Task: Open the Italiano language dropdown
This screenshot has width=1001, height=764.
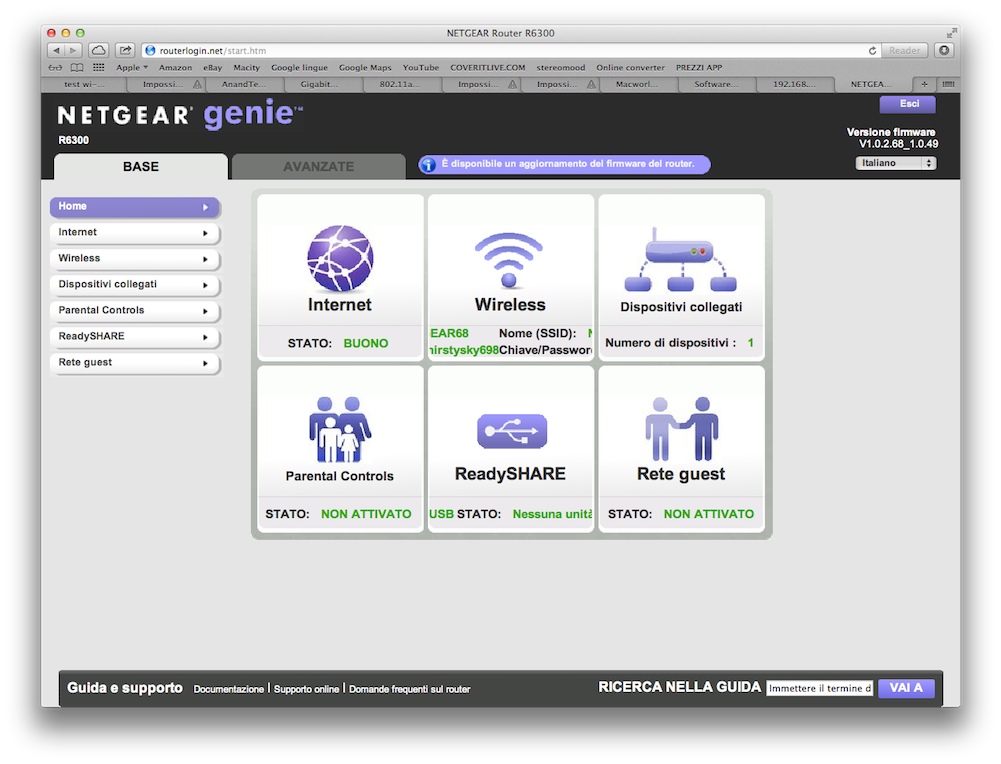Action: [x=896, y=163]
